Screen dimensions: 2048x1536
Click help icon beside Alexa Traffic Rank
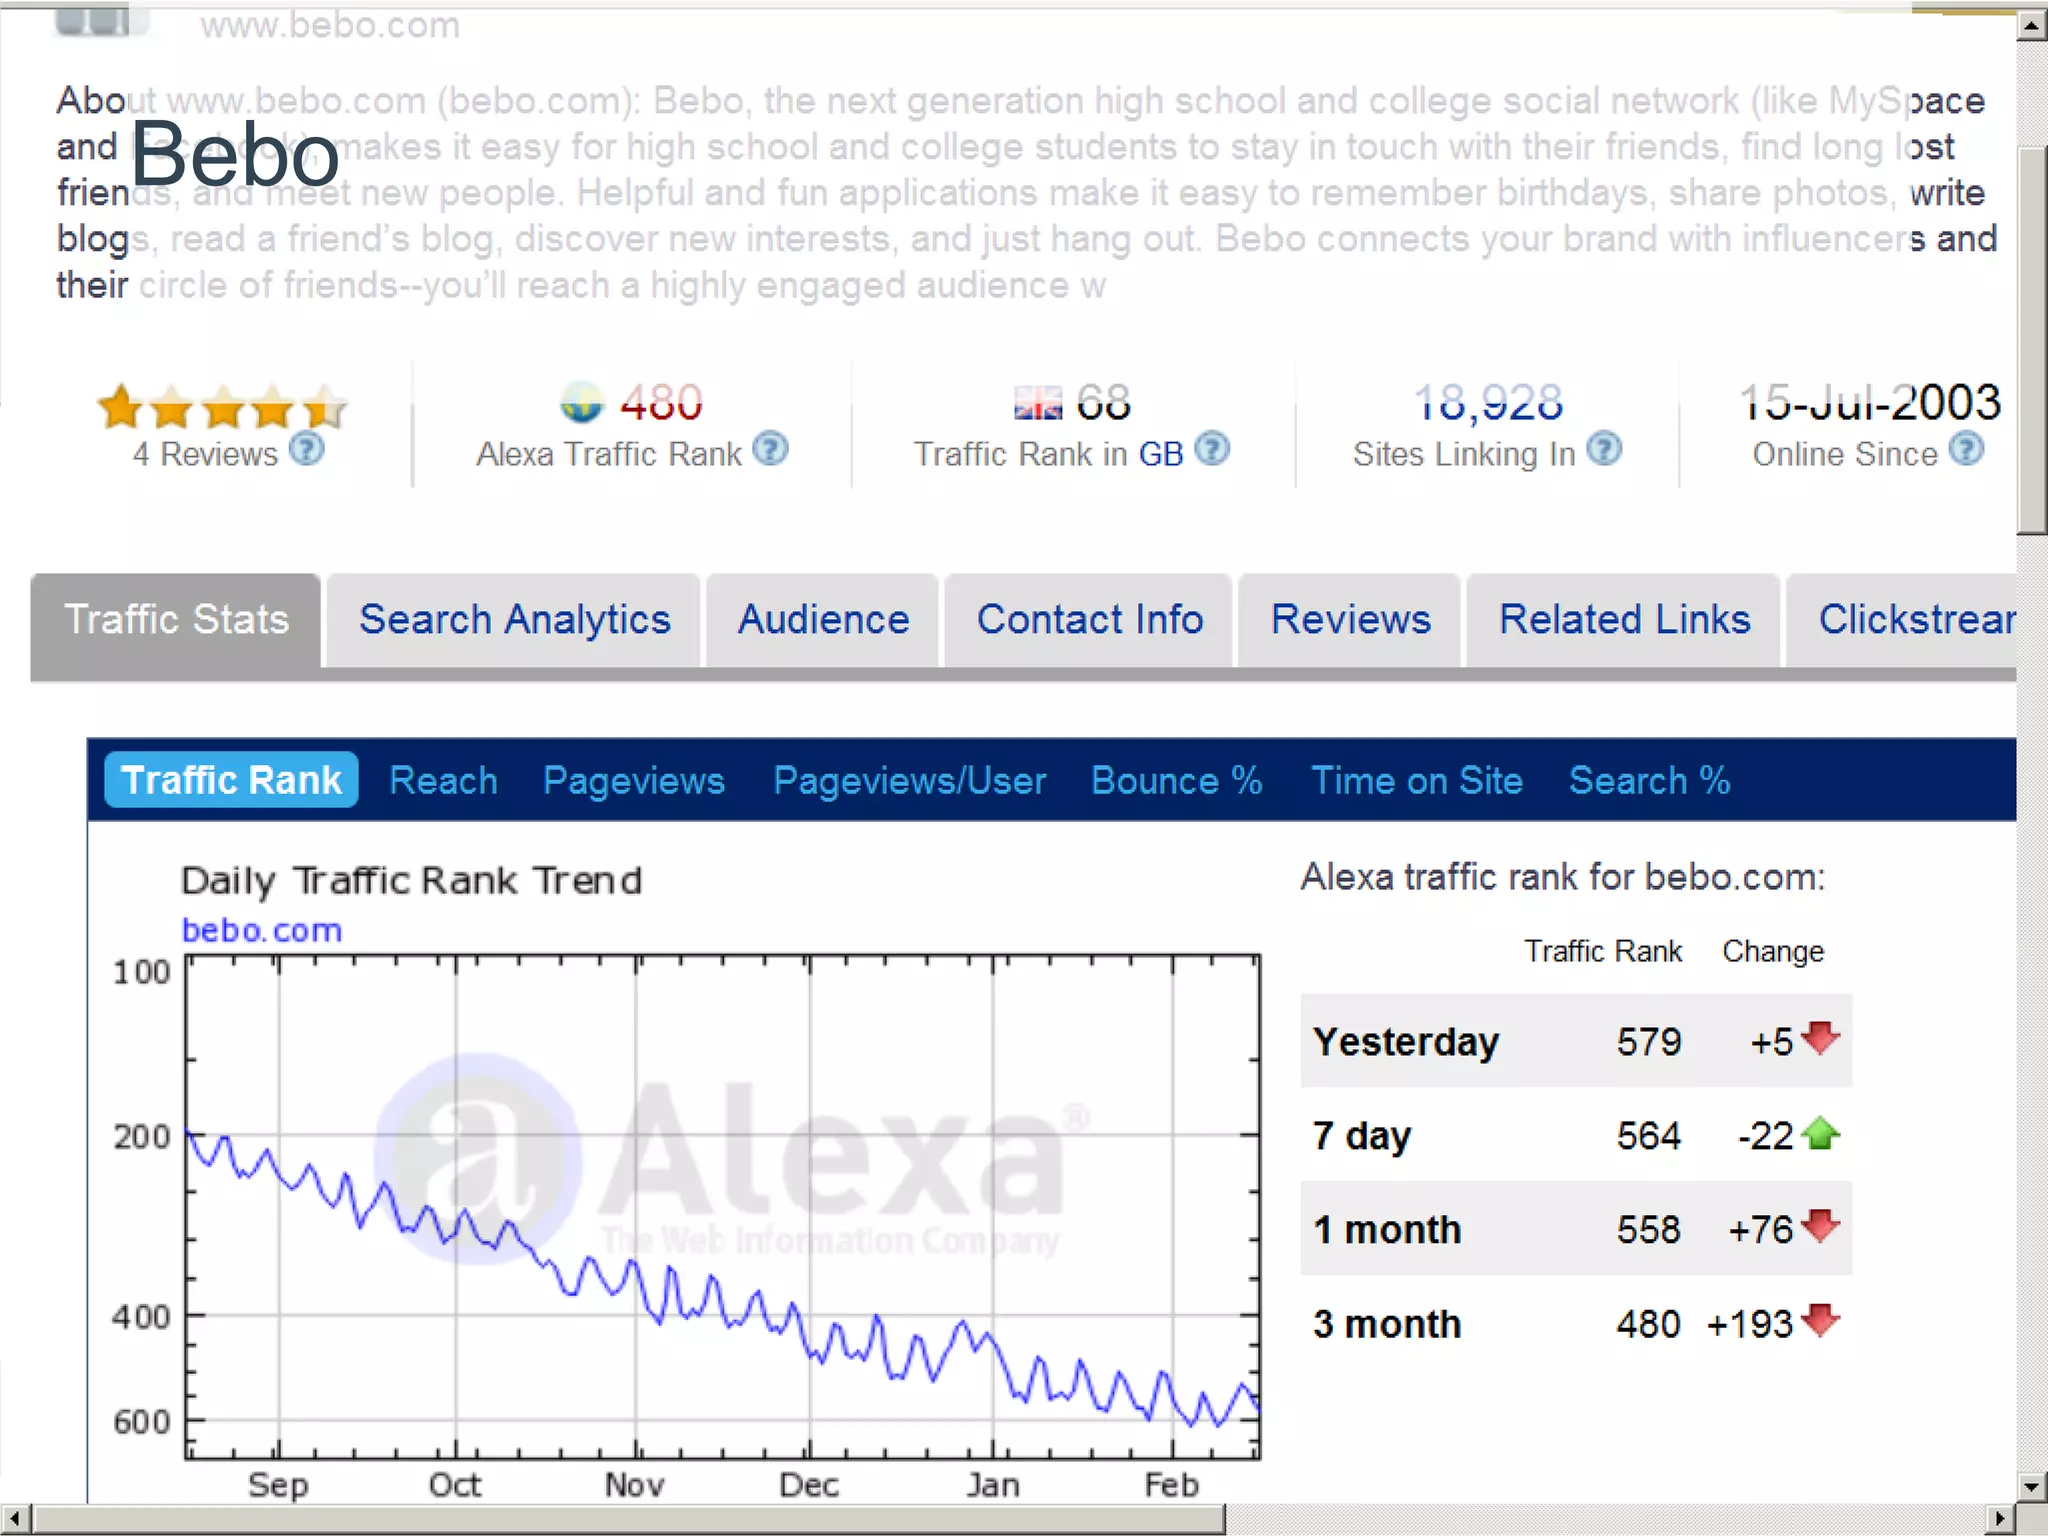click(770, 449)
